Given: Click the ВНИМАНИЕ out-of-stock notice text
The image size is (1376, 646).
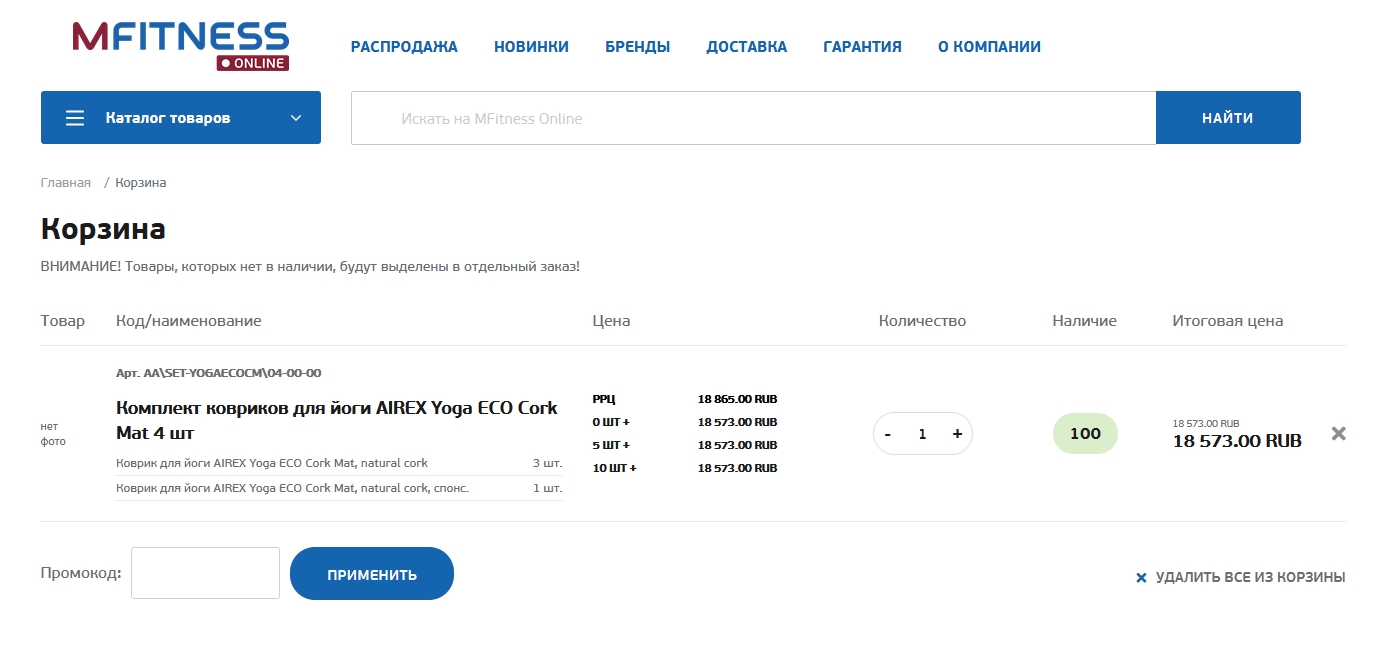Looking at the screenshot, I should (310, 267).
